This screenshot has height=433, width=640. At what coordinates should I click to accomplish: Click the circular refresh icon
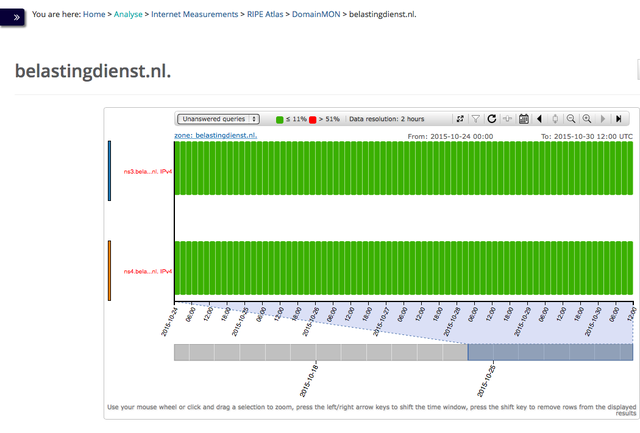point(492,119)
